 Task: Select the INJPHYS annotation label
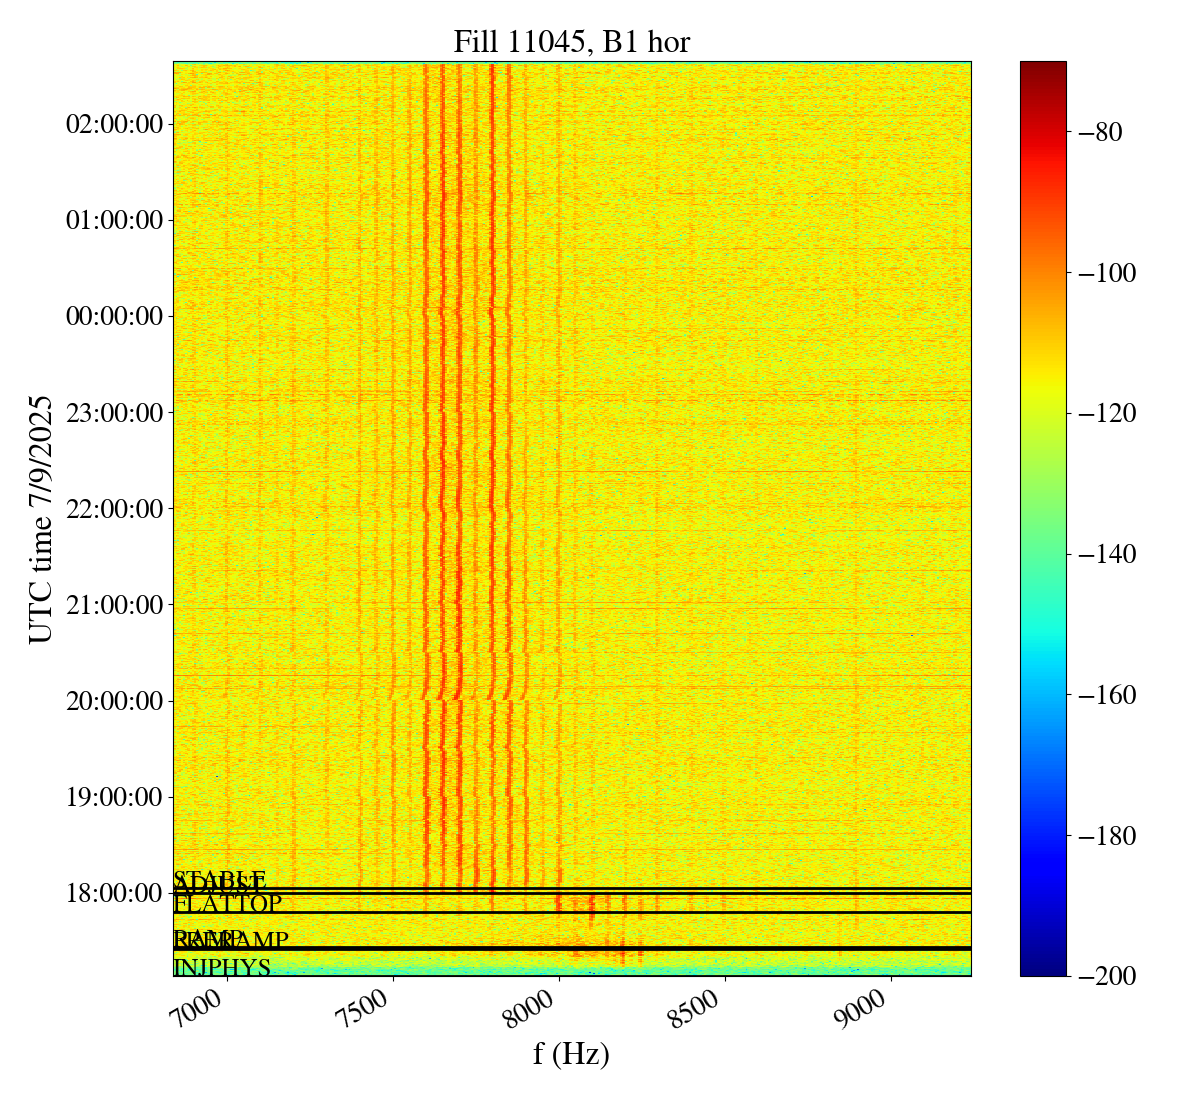tap(222, 968)
